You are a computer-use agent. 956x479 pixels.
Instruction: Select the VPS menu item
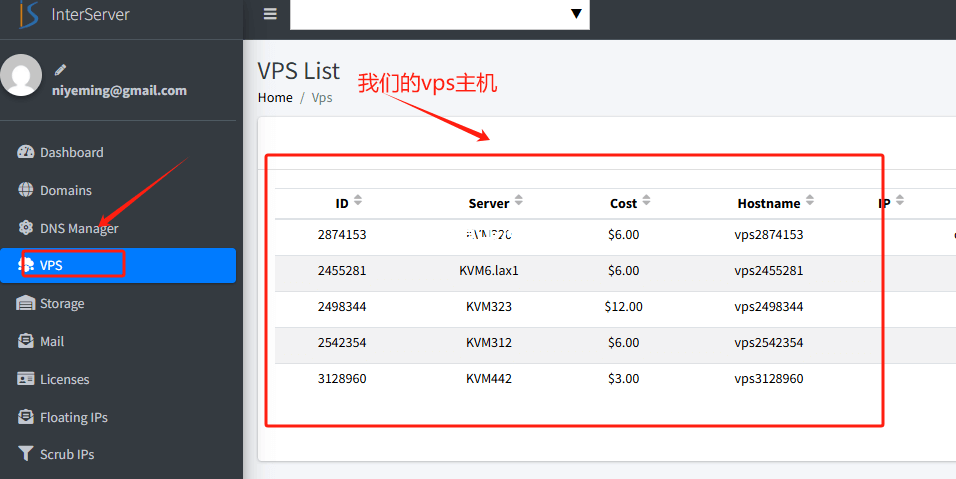118,265
